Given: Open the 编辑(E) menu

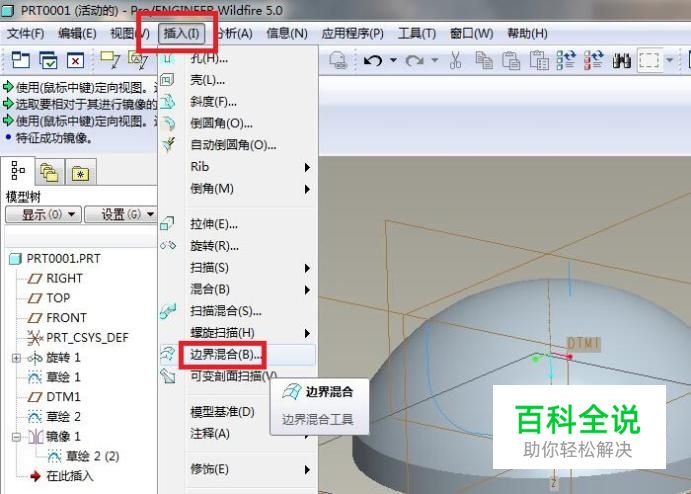Looking at the screenshot, I should pos(77,33).
